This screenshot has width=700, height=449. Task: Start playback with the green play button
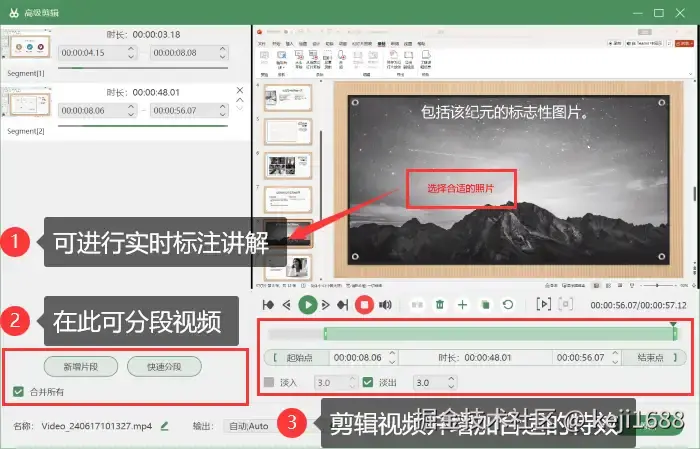(x=308, y=305)
